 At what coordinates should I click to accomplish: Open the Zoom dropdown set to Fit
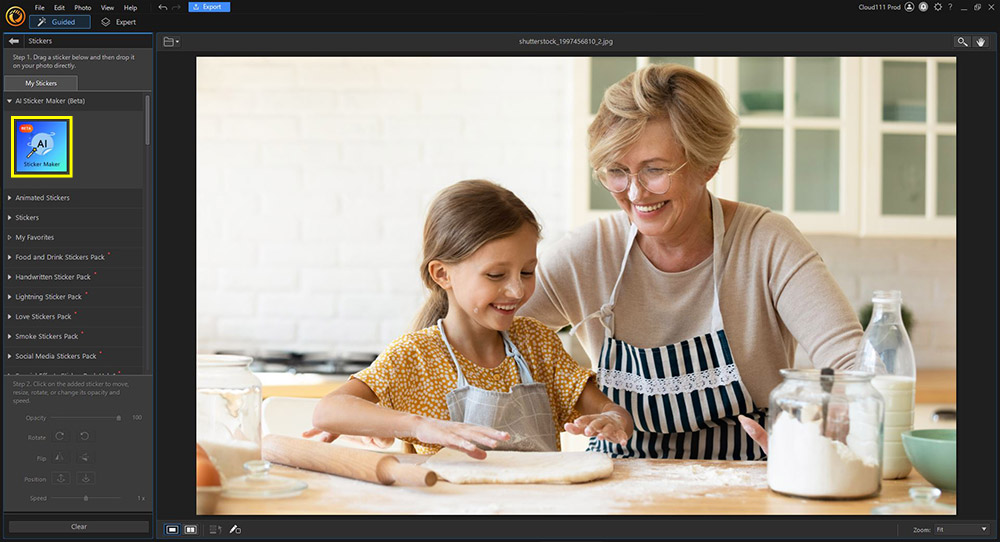[962, 529]
